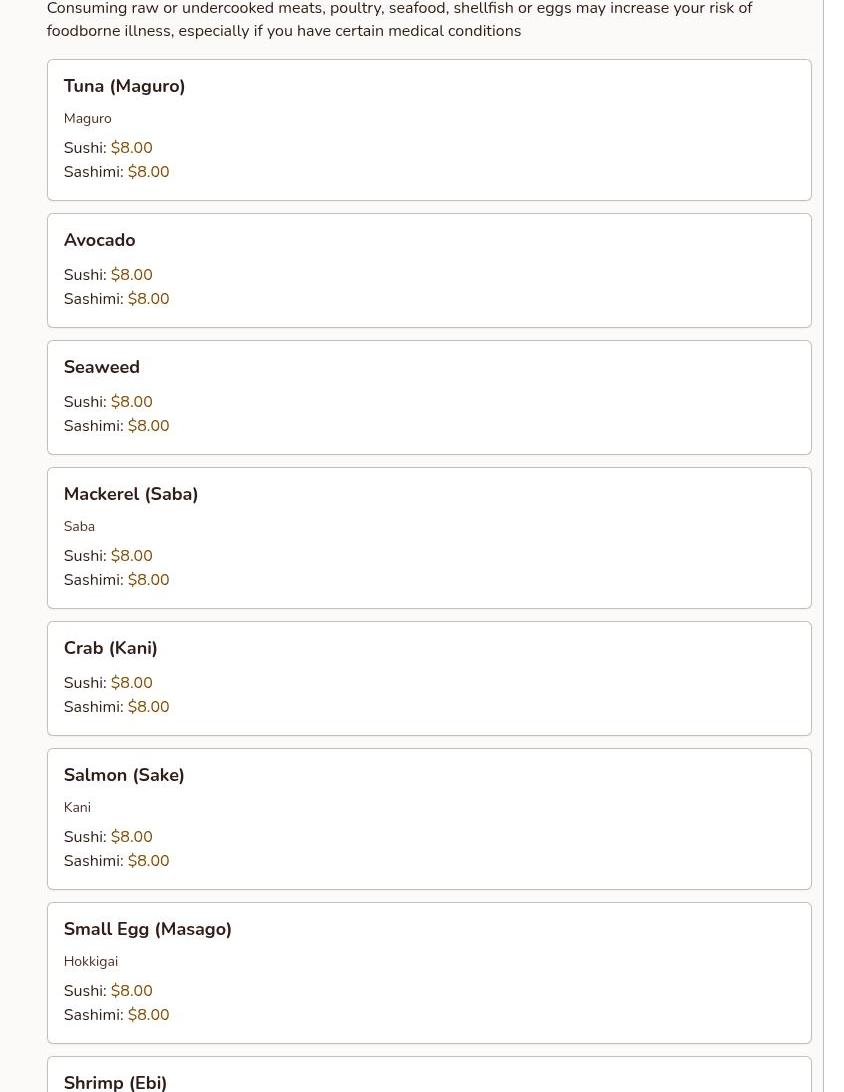Viewport: 844px width, 1092px height.
Task: Click the raw food consumption warning text
Action: pos(398,19)
